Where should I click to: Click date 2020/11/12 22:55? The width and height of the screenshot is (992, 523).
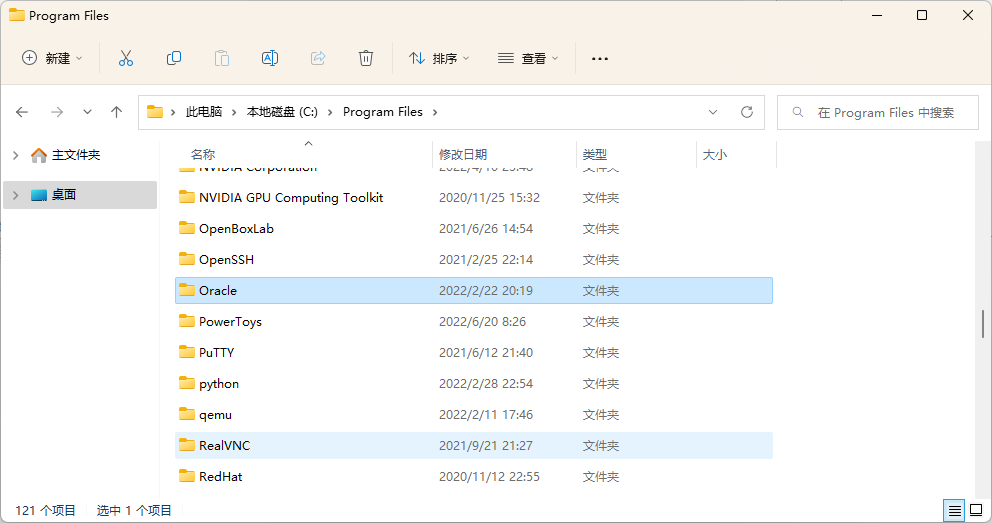click(x=489, y=476)
